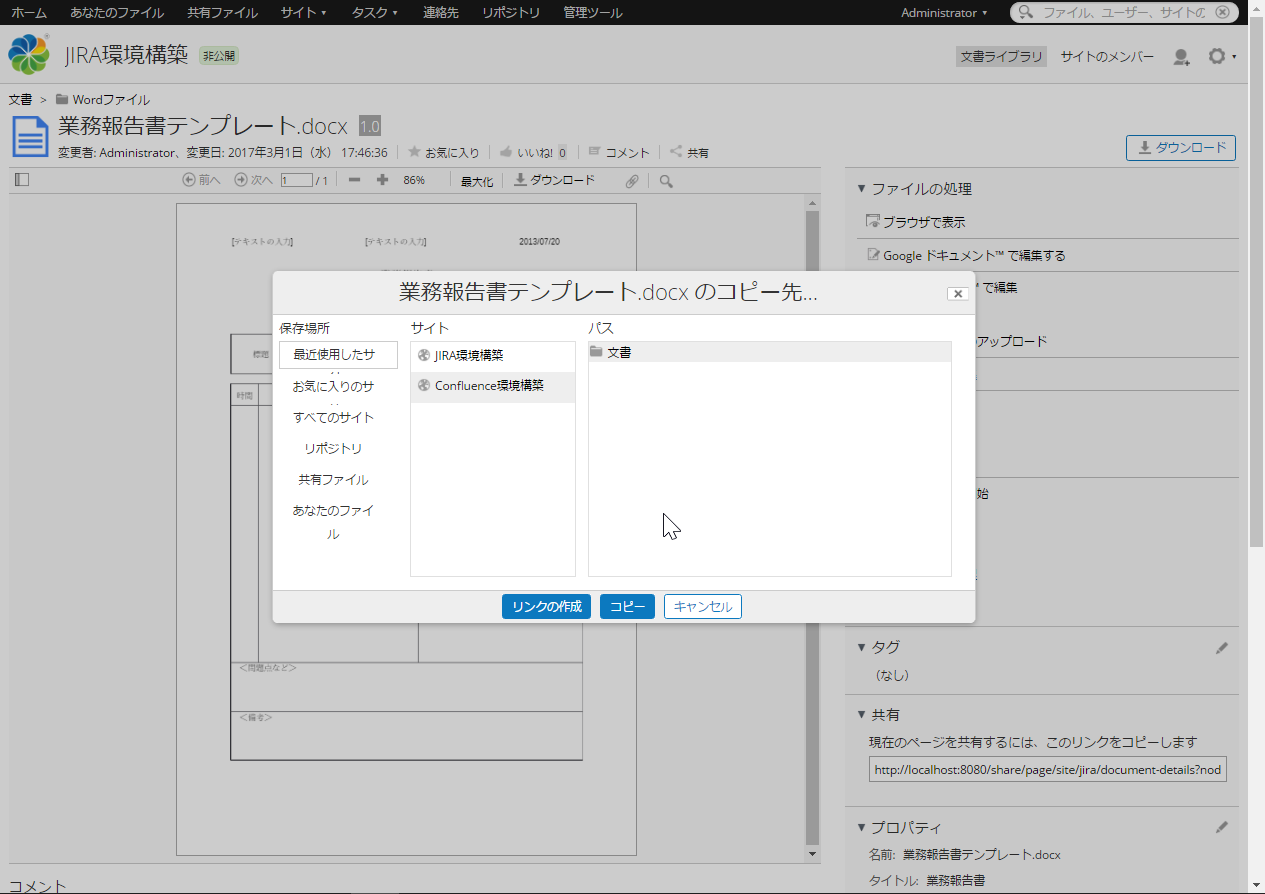Click 最大化 to maximize the viewer
1265x894 pixels.
click(x=476, y=181)
